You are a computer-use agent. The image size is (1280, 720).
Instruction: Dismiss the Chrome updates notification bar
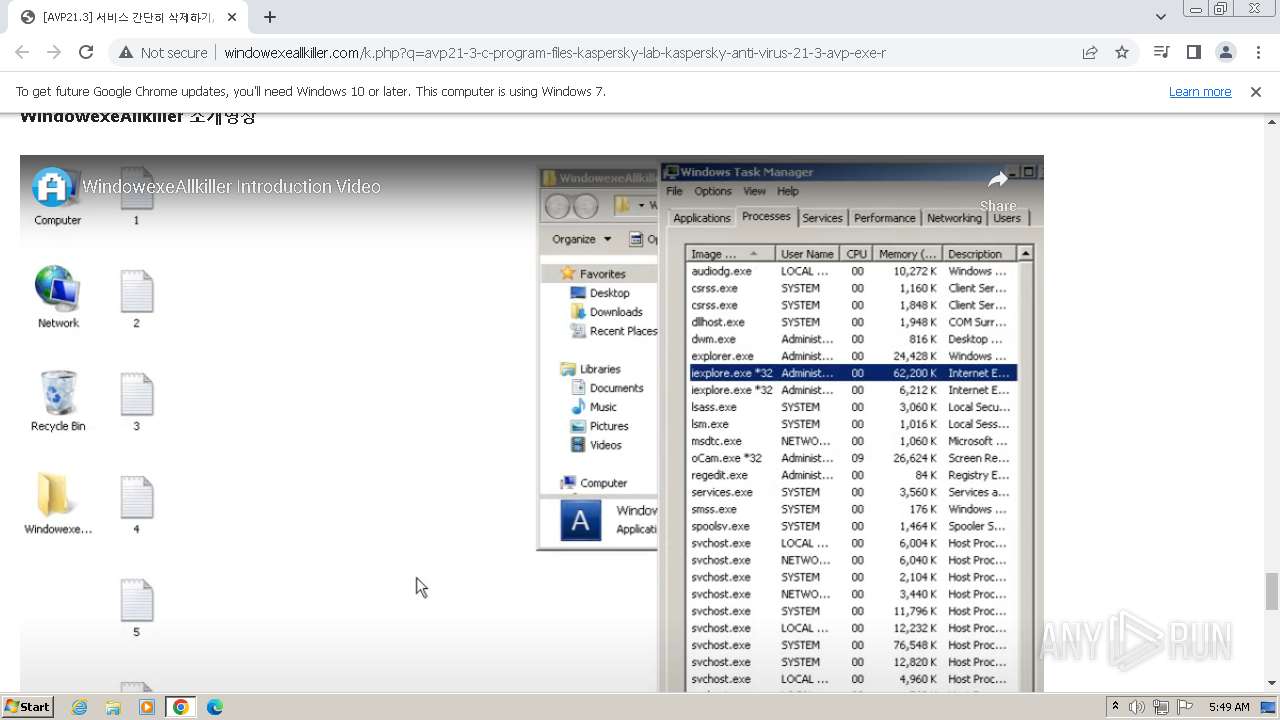click(x=1256, y=92)
